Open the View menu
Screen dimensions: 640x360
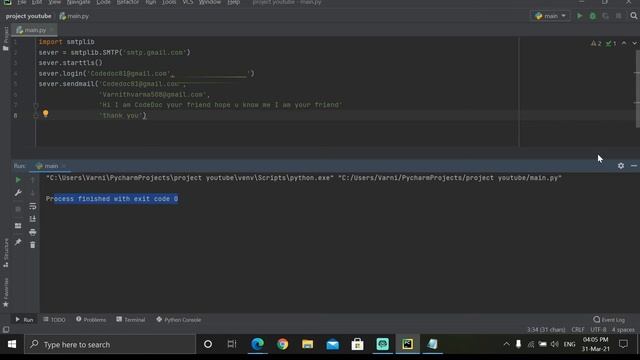coord(54,2)
